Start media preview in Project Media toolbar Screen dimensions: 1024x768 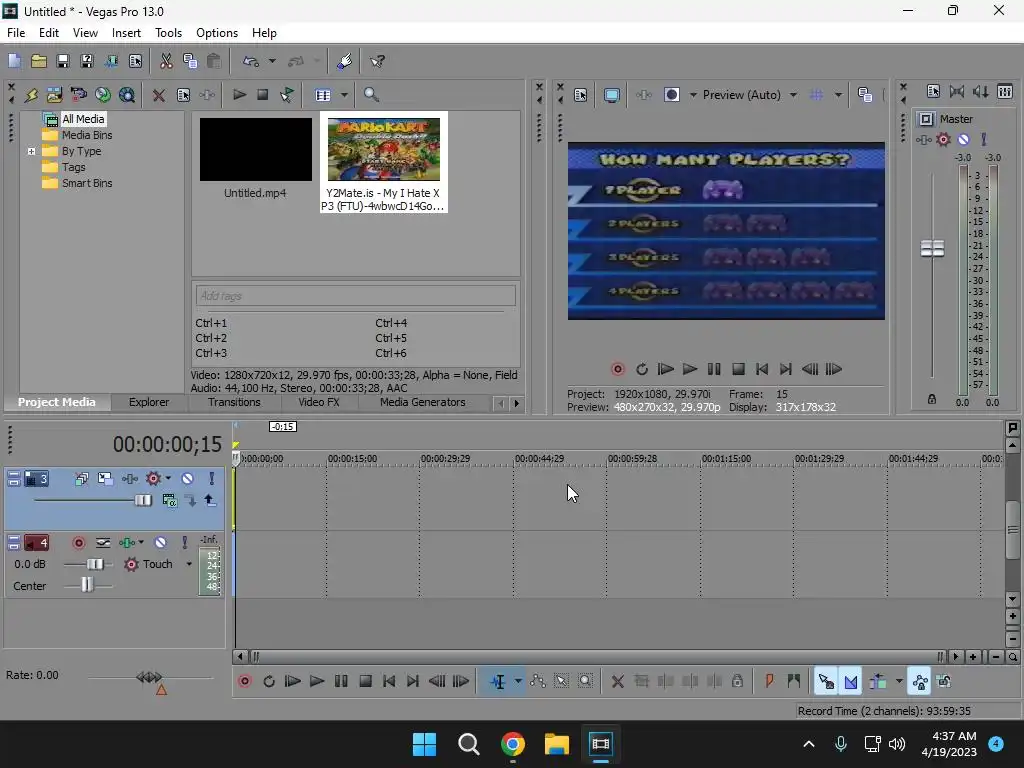point(239,95)
